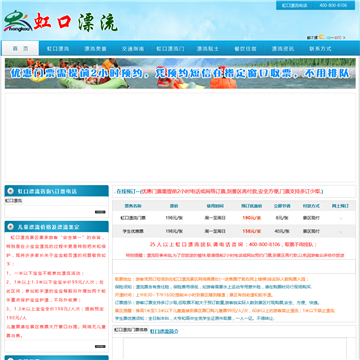This screenshot has height=360, width=360.
Task: Click the 票务名称 column header
Action: [133, 206]
